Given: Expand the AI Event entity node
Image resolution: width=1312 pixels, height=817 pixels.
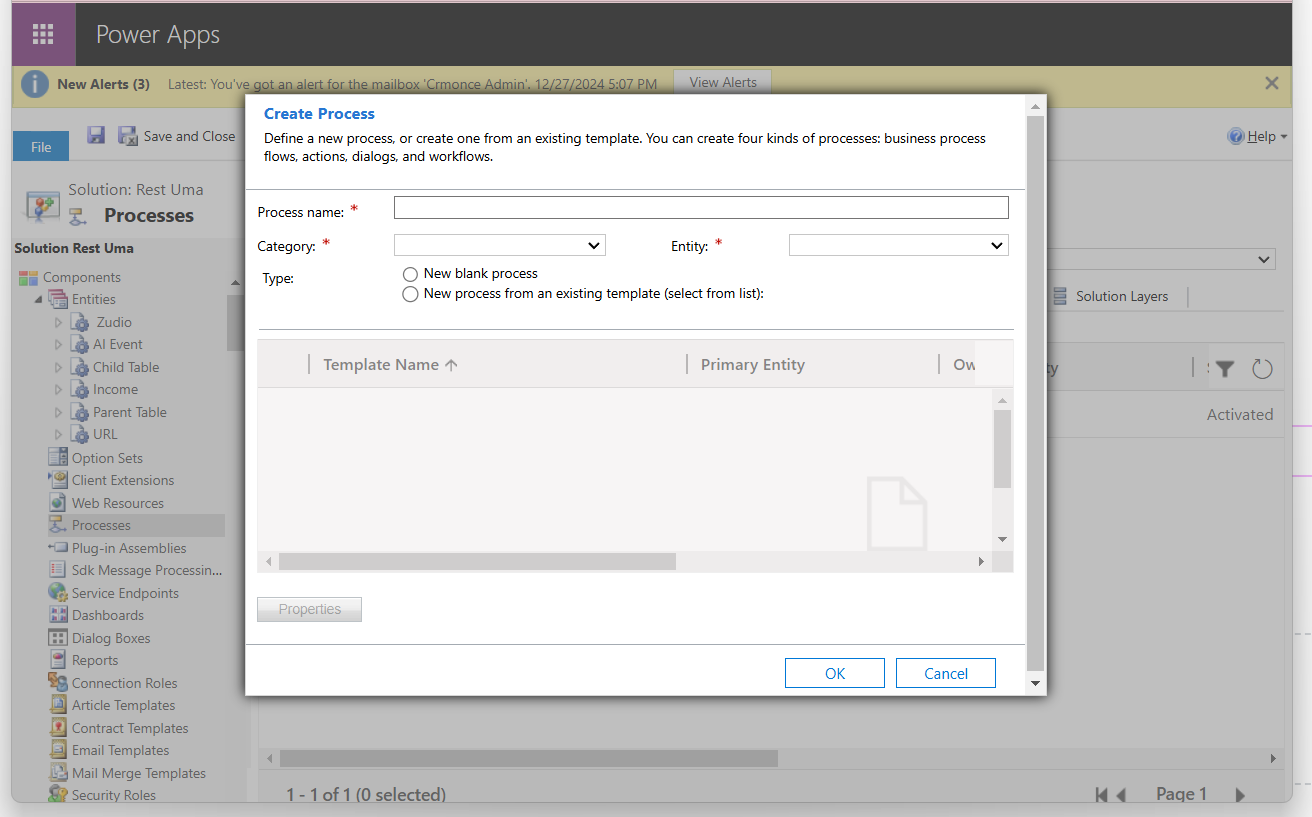Looking at the screenshot, I should coord(59,344).
